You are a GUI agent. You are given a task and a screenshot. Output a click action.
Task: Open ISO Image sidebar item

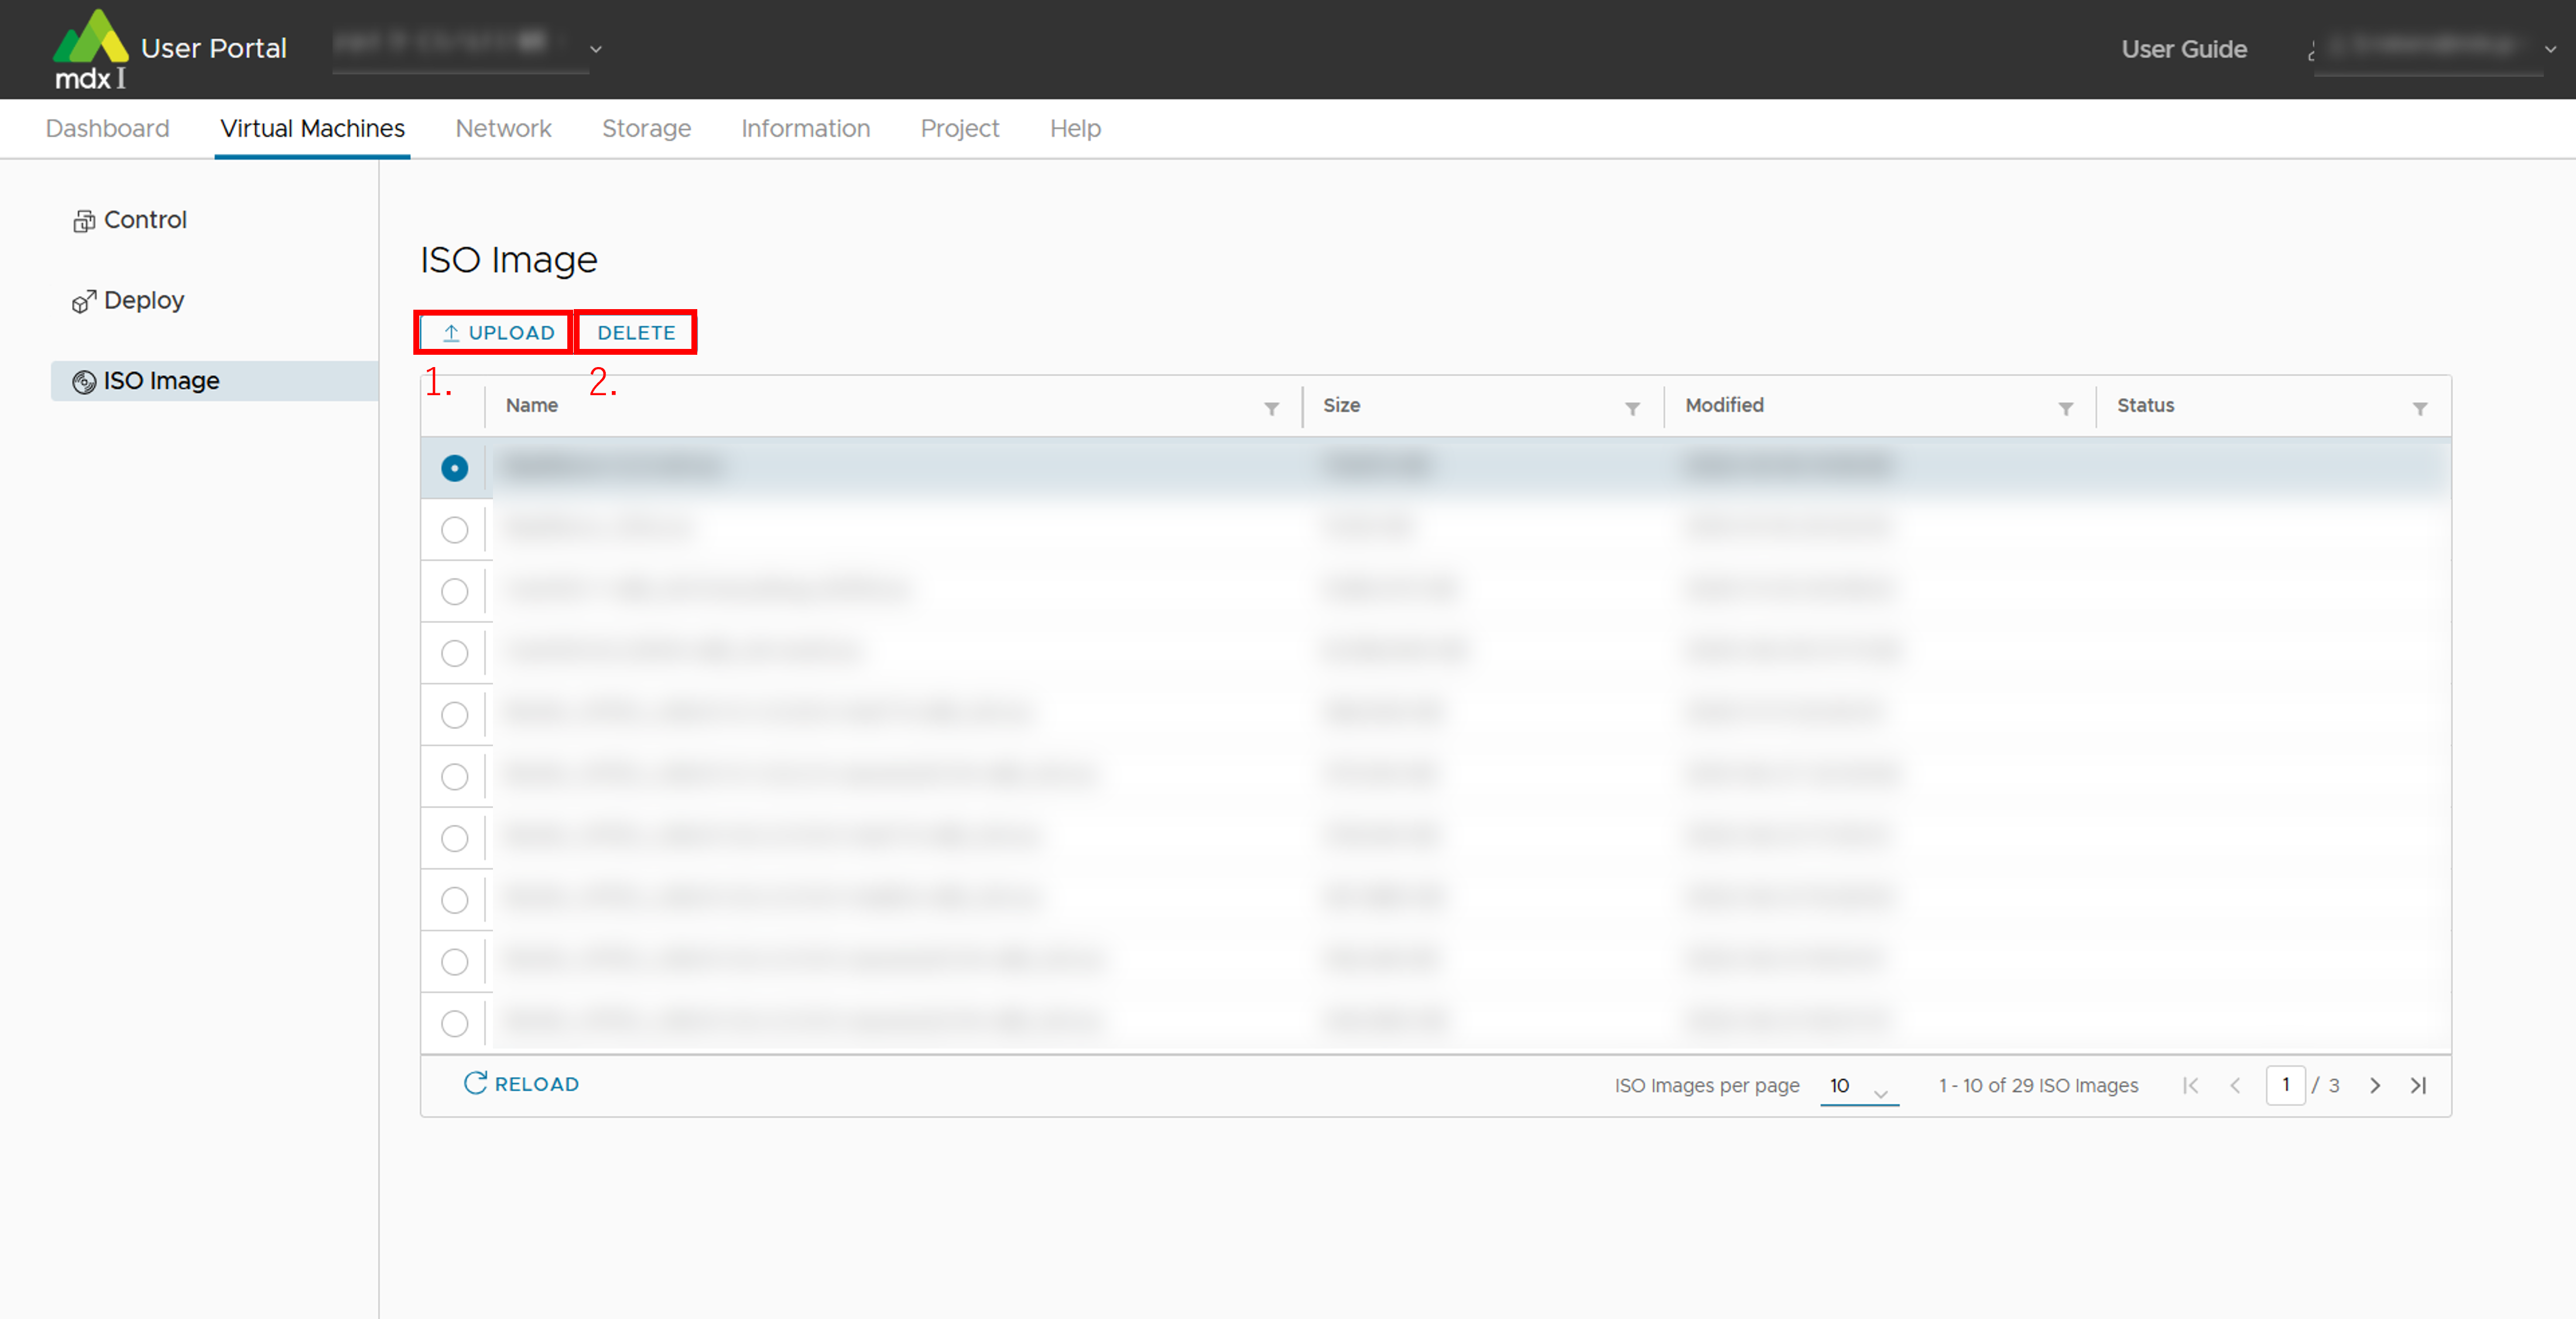point(160,381)
